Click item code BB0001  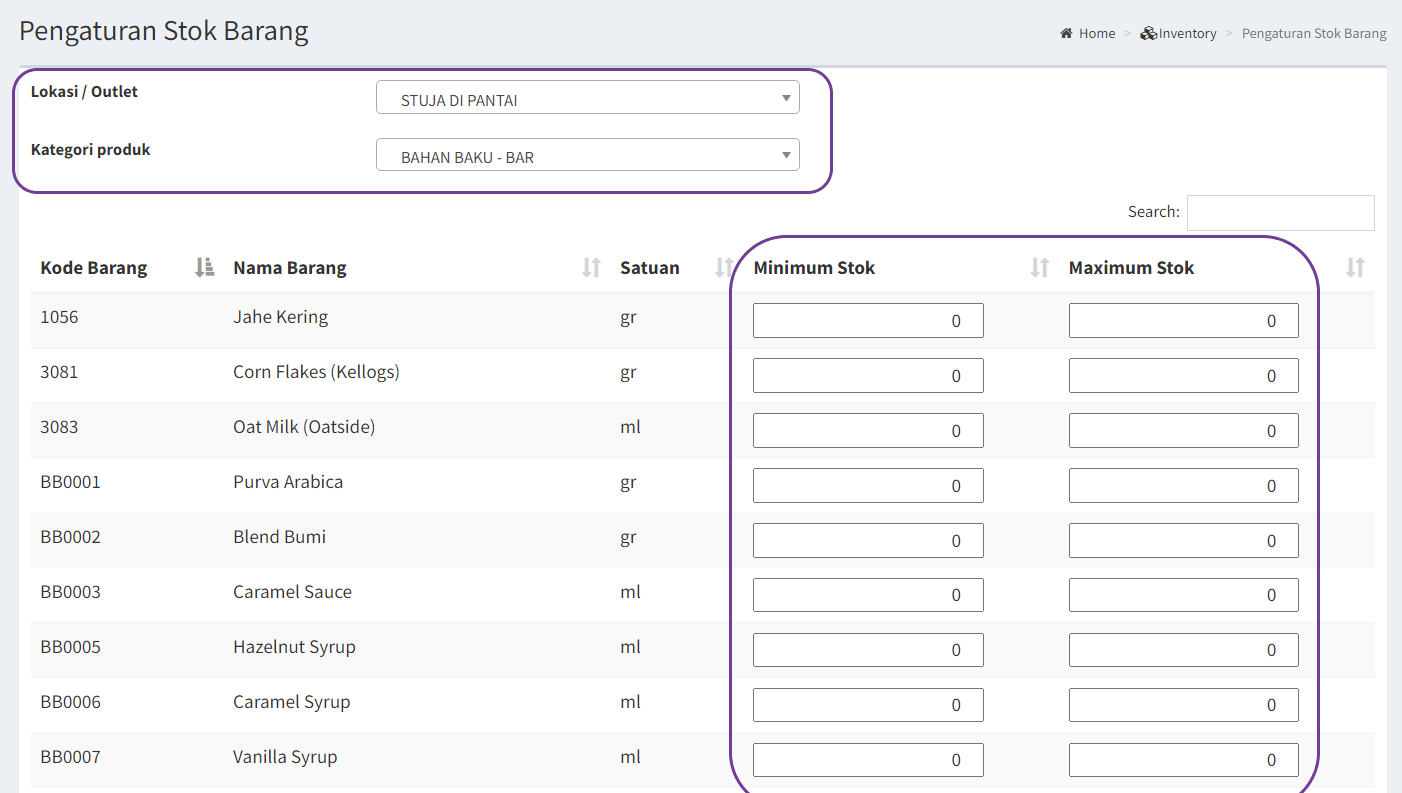[x=70, y=482]
